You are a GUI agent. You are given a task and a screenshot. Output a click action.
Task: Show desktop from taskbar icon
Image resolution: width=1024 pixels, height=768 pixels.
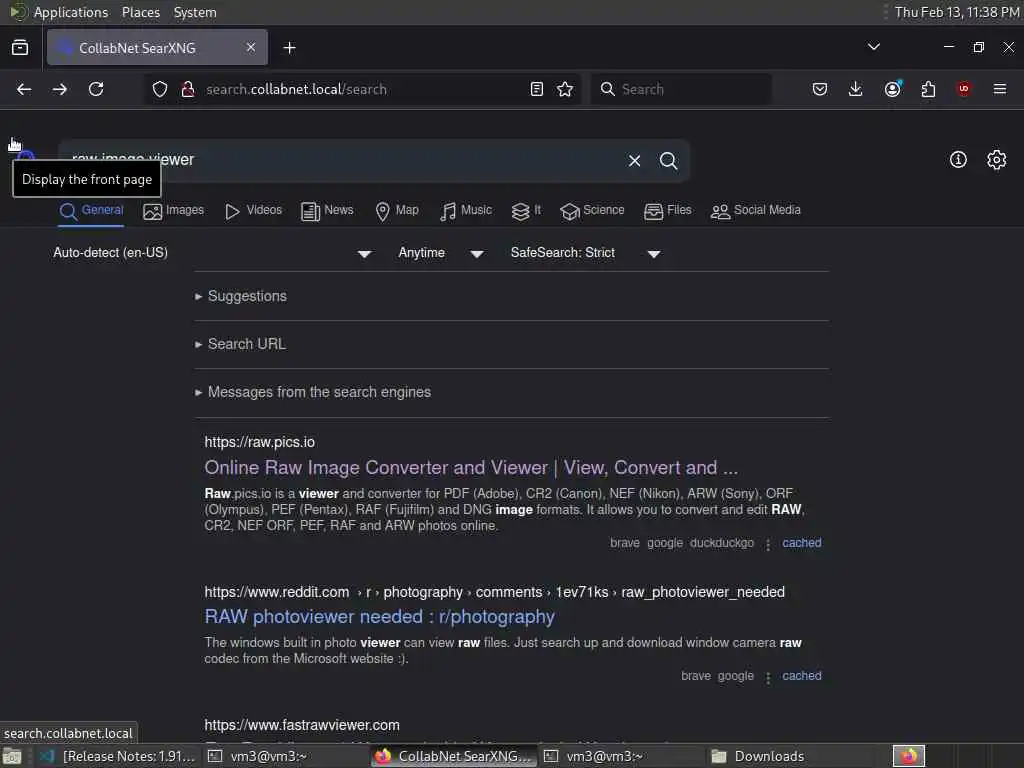(12, 757)
